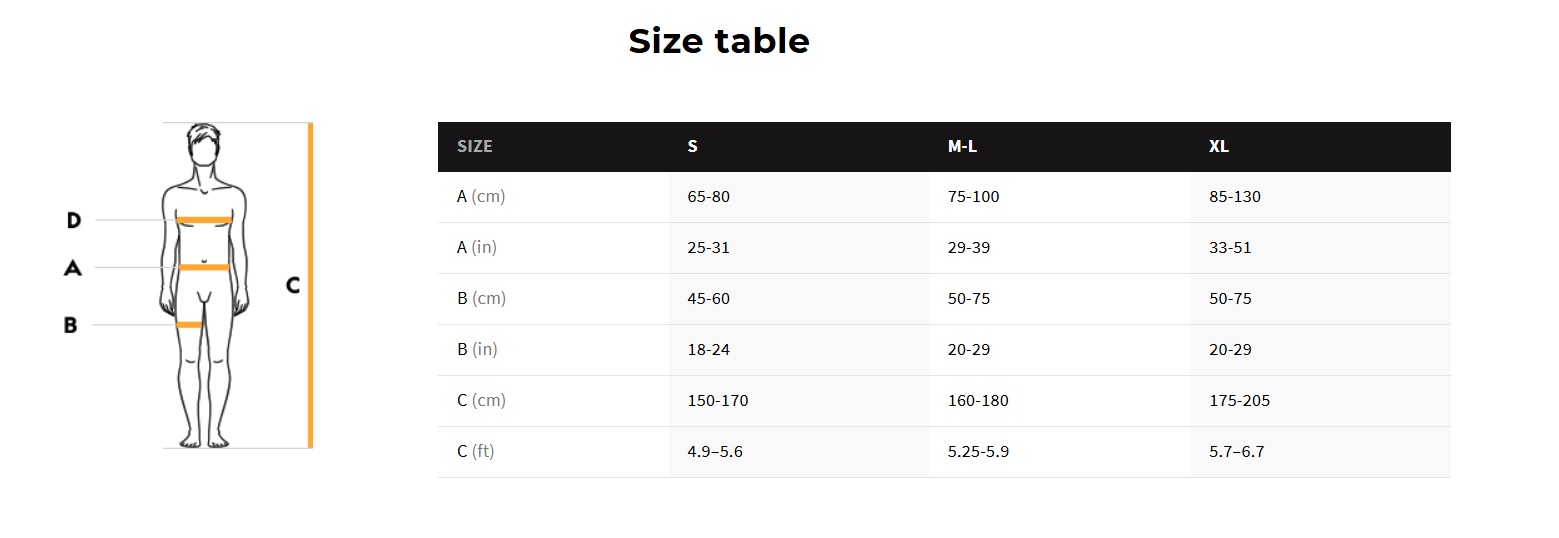Click the A waist label on diagram

pyautogui.click(x=72, y=268)
